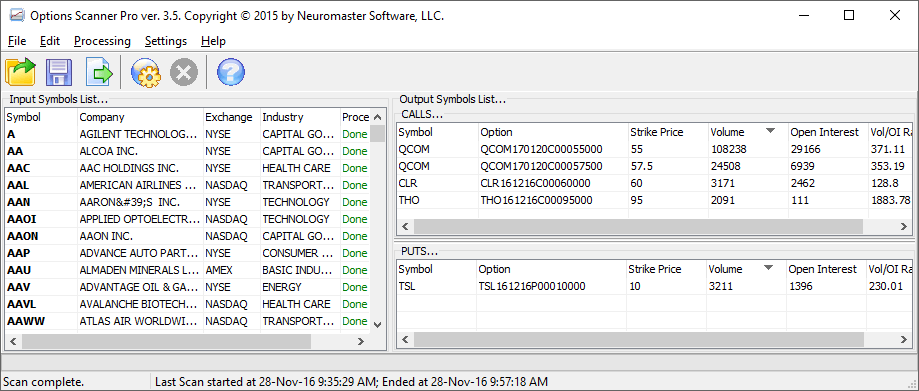
Task: Select option QCOM170120C00055000 in CALLS
Action: [x=541, y=149]
